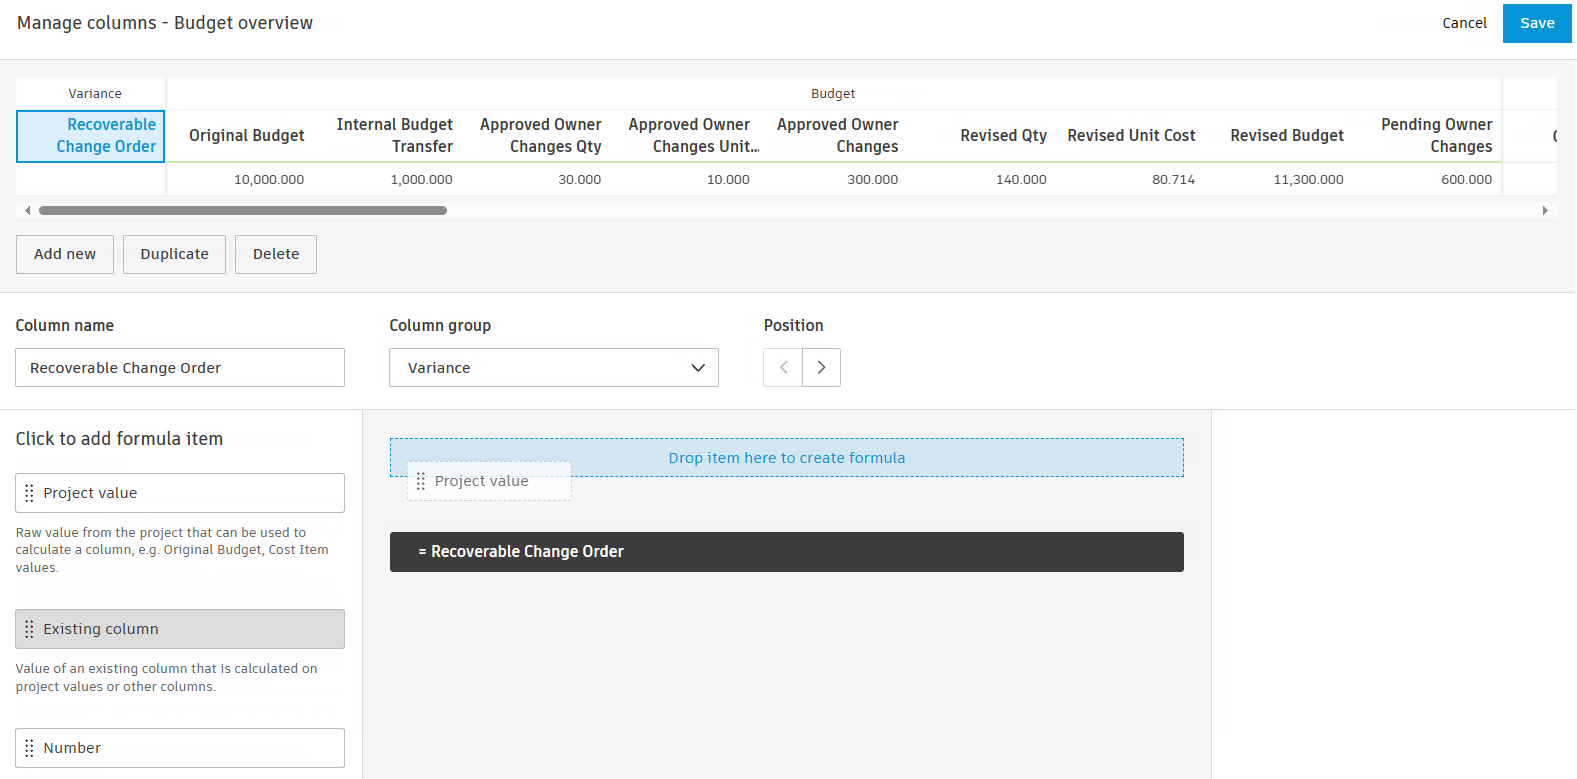The width and height of the screenshot is (1577, 779).
Task: Duplicate the selected column
Action: coord(174,254)
